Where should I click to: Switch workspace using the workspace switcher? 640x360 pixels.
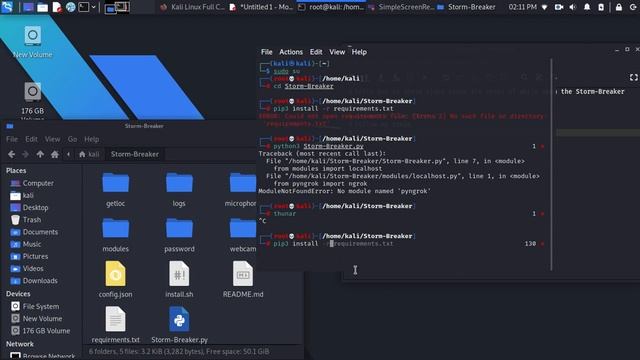click(x=117, y=7)
